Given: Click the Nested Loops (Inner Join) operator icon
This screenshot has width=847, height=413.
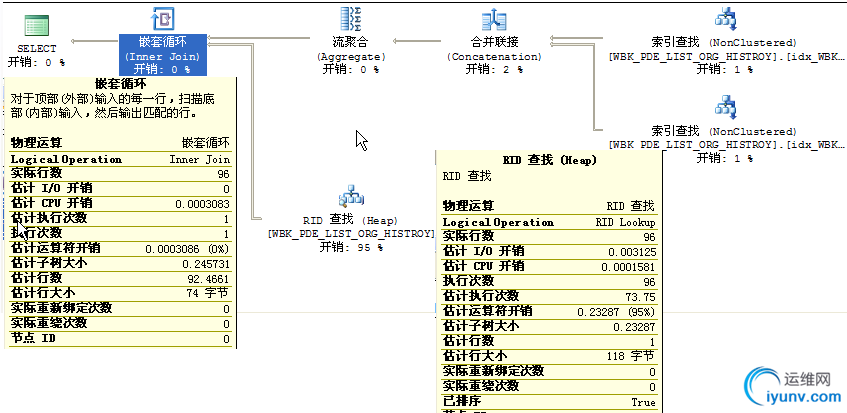Looking at the screenshot, I should pyautogui.click(x=163, y=19).
